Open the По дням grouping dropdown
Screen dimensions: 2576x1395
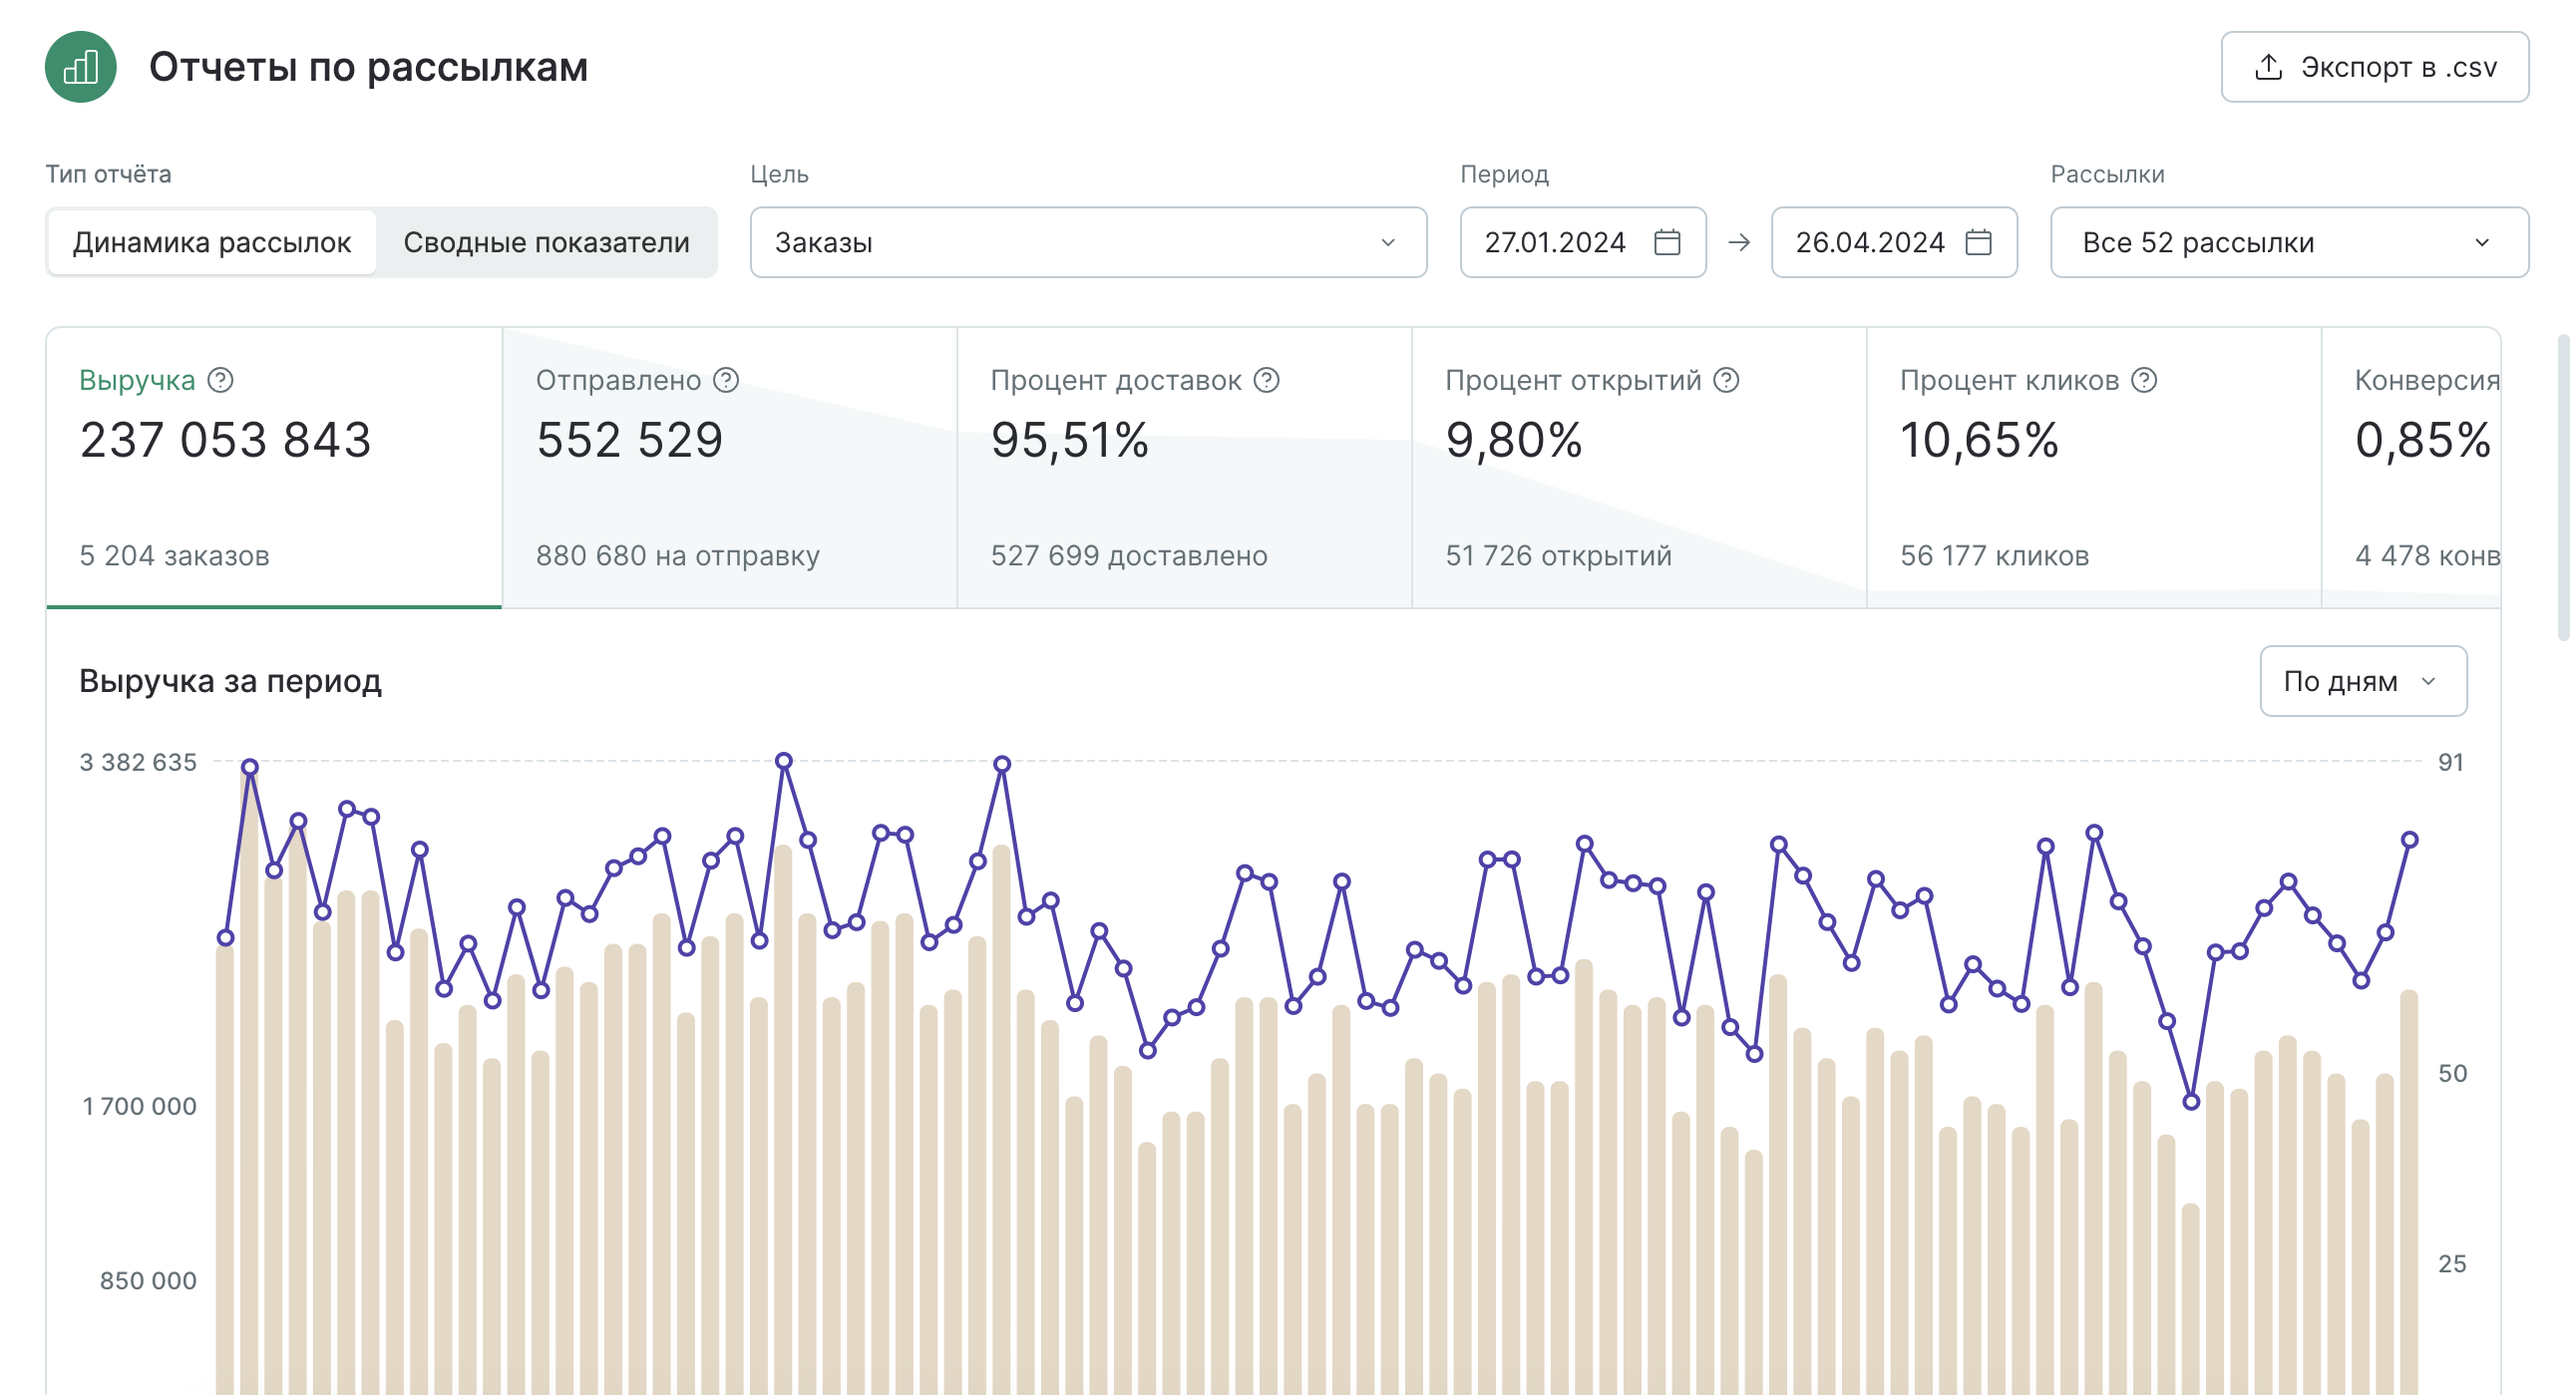pos(2363,681)
